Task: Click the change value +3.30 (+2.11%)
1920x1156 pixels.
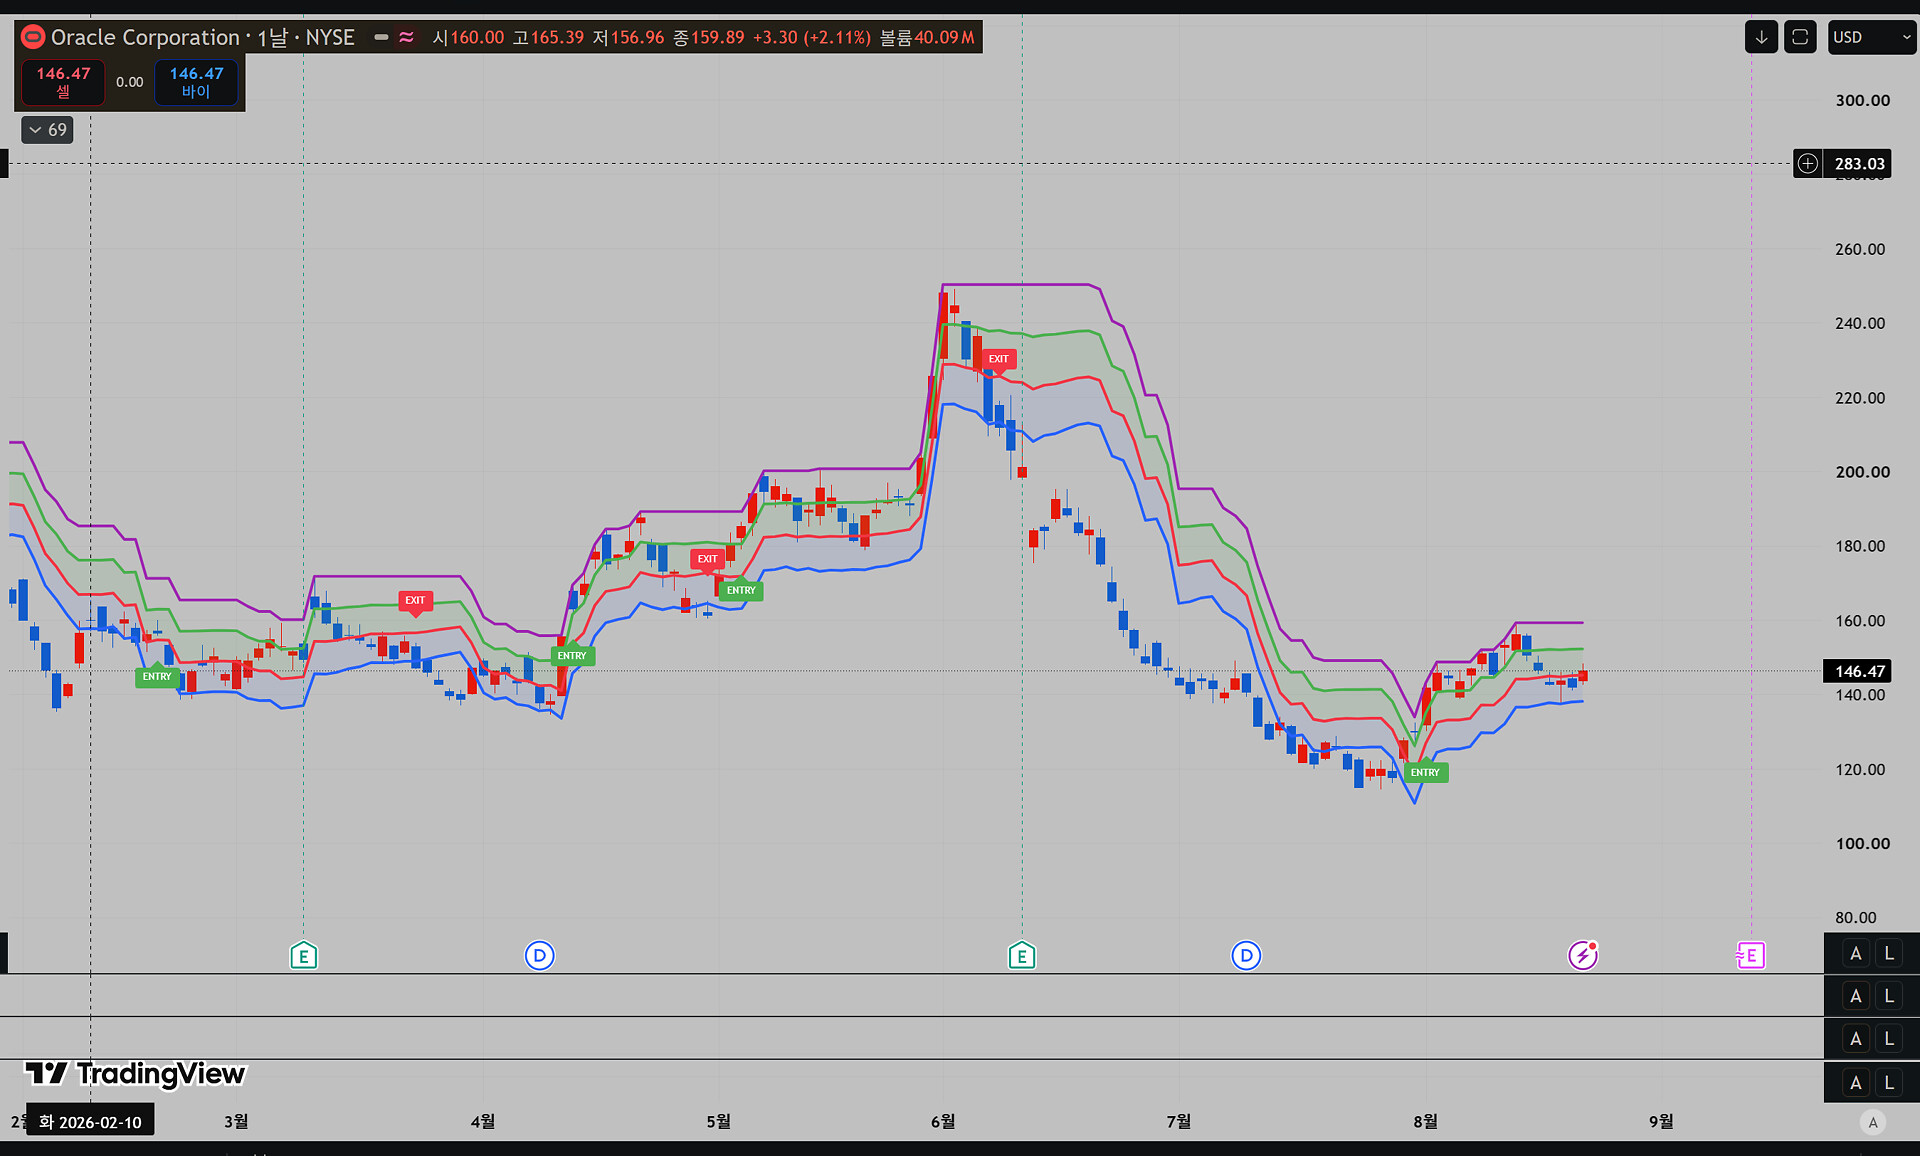Action: (812, 38)
